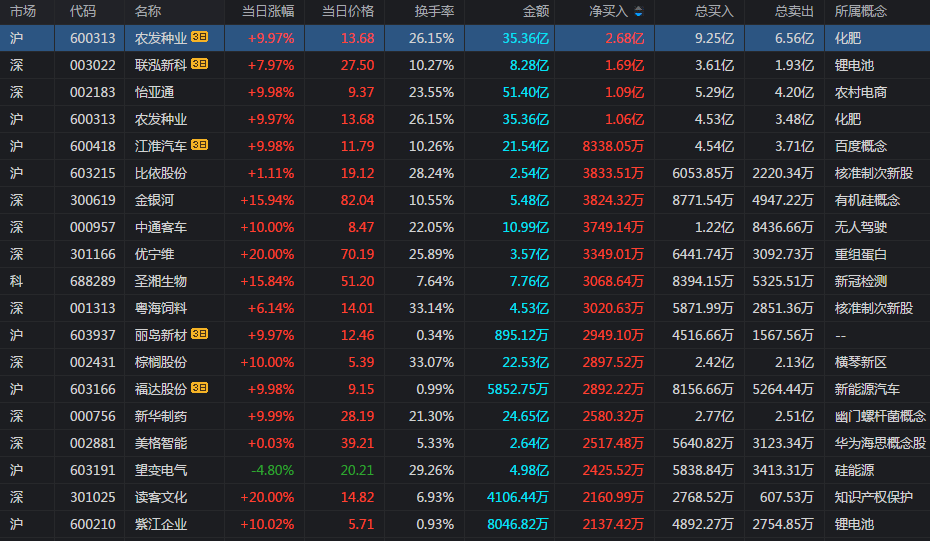Sort by the 当日价格 column header
The image size is (930, 541).
[348, 11]
